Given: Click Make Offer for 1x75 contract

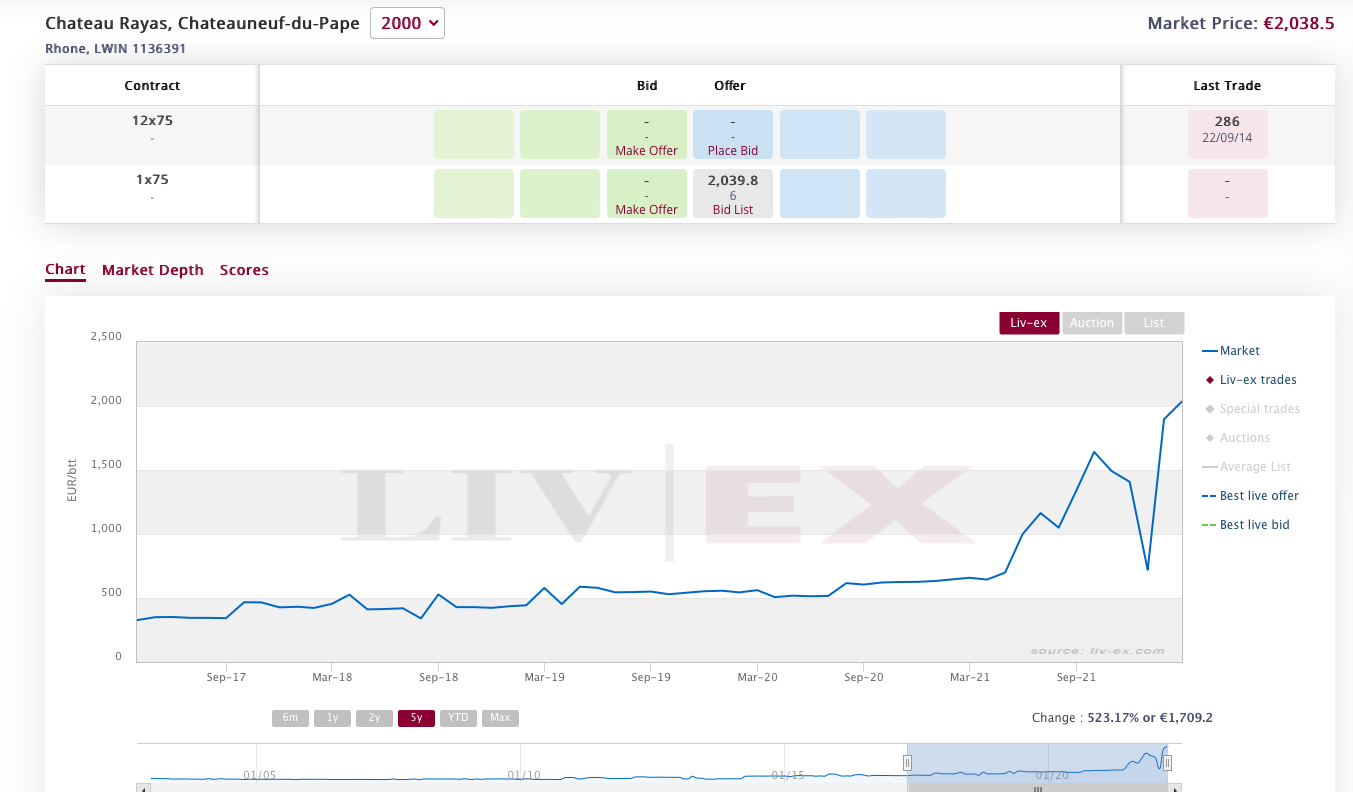Looking at the screenshot, I should point(647,210).
